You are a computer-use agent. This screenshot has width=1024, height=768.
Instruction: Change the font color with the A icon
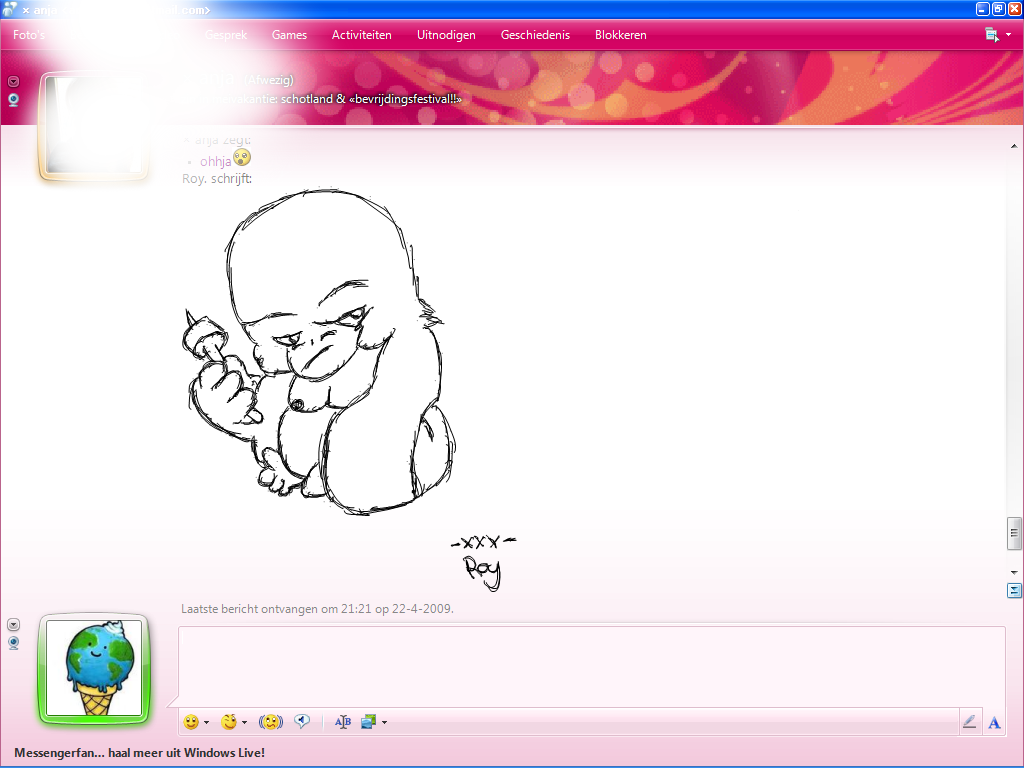[x=993, y=721]
